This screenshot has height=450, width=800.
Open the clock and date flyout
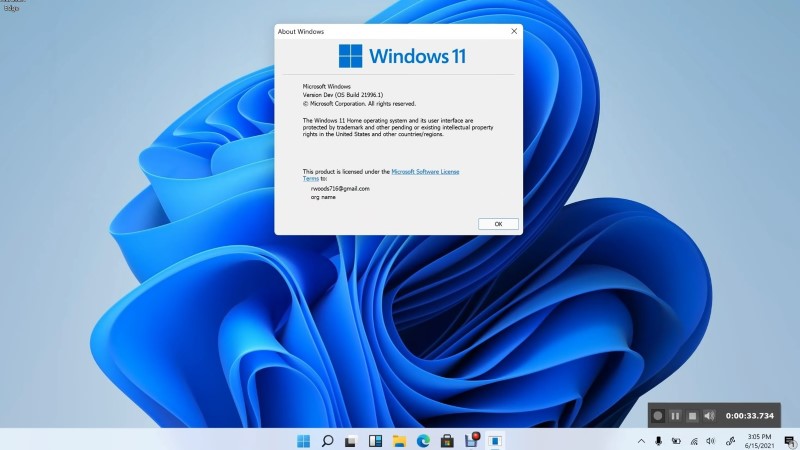757,440
